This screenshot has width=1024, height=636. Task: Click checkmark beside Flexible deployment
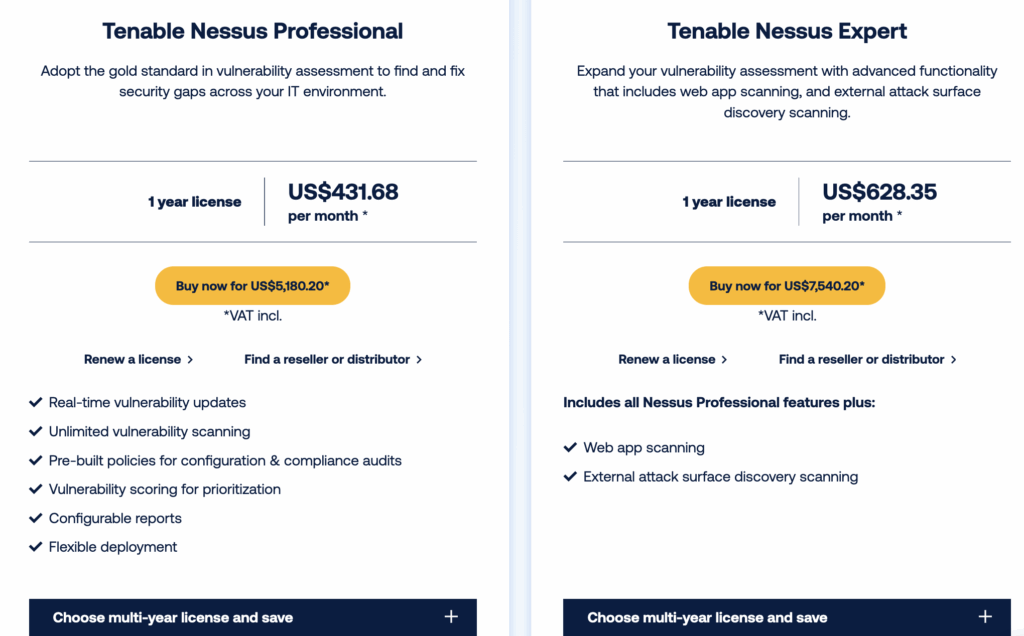click(36, 547)
